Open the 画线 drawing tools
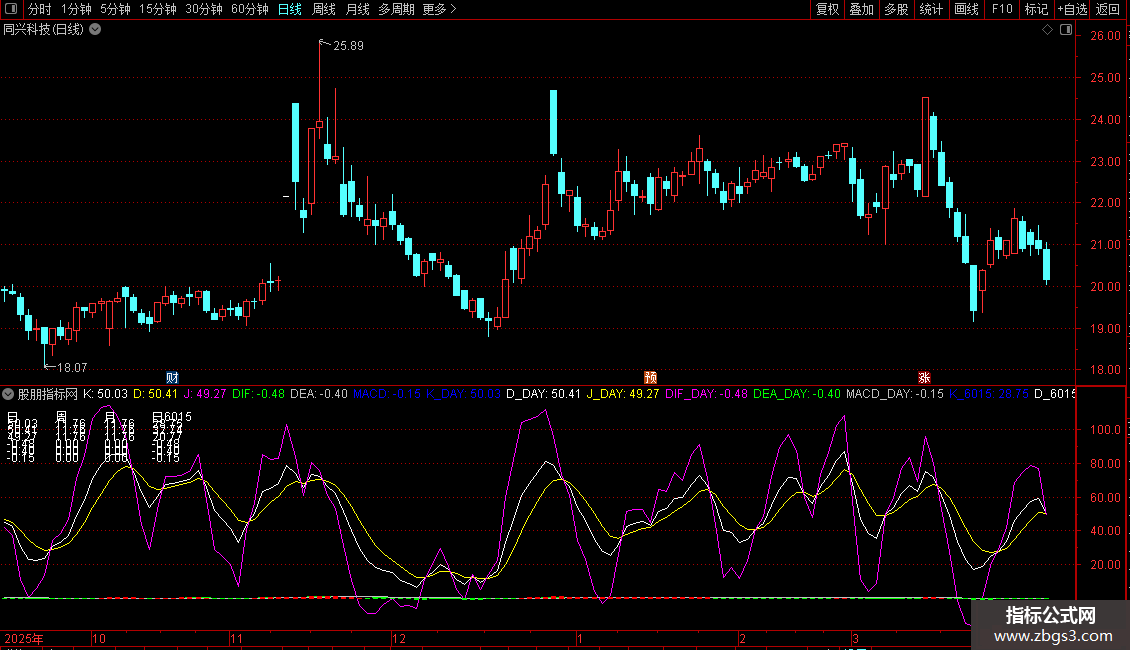This screenshot has width=1130, height=650. pyautogui.click(x=966, y=10)
